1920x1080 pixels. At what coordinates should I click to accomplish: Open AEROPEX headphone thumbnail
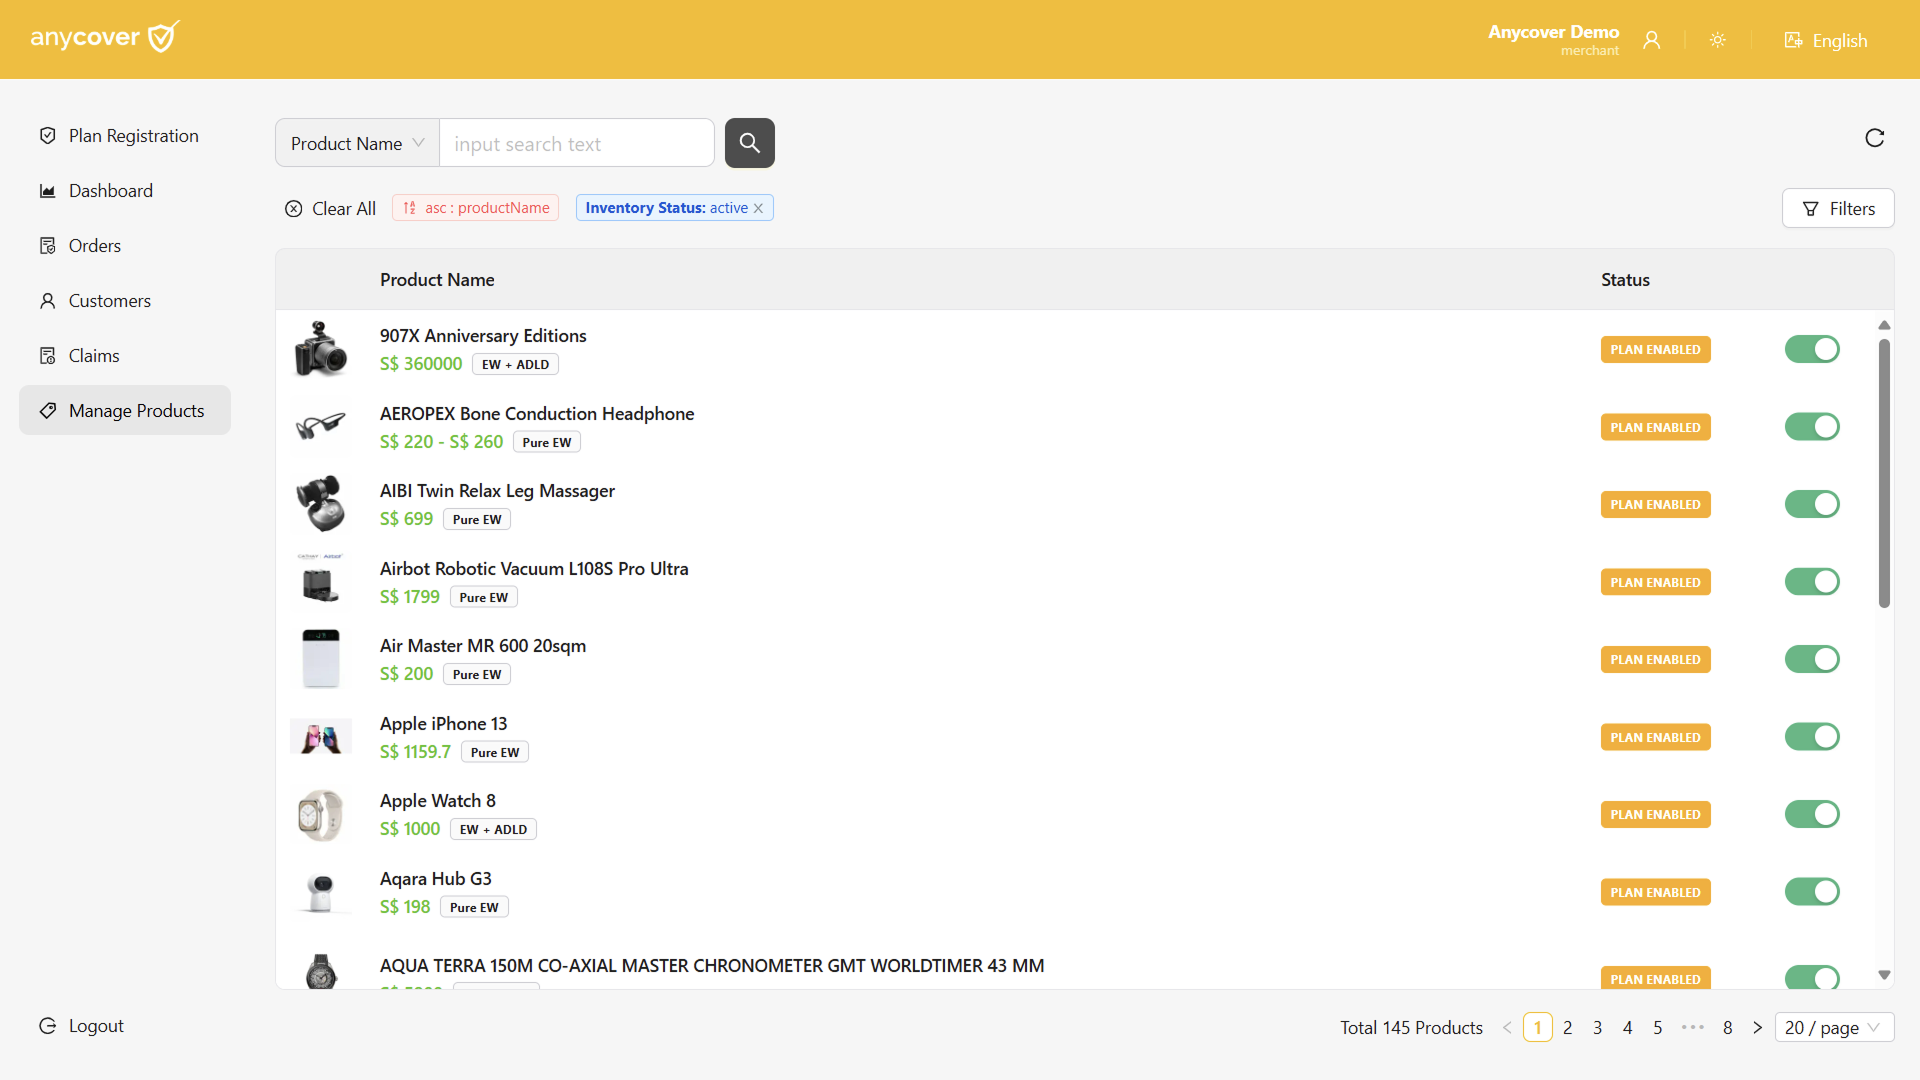click(x=321, y=427)
